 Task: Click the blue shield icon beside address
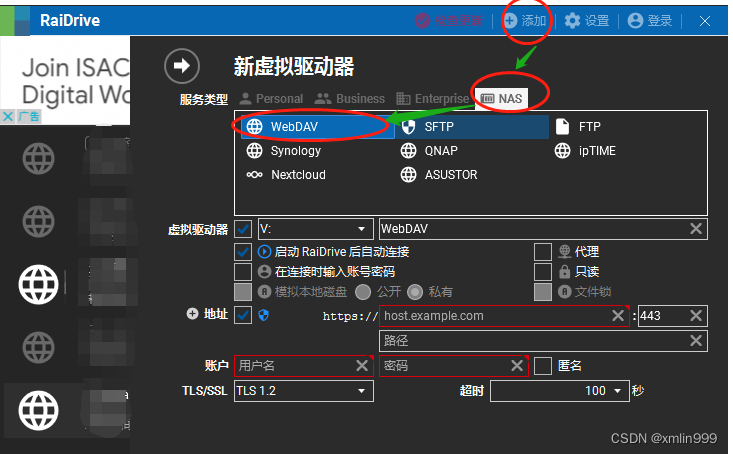264,316
